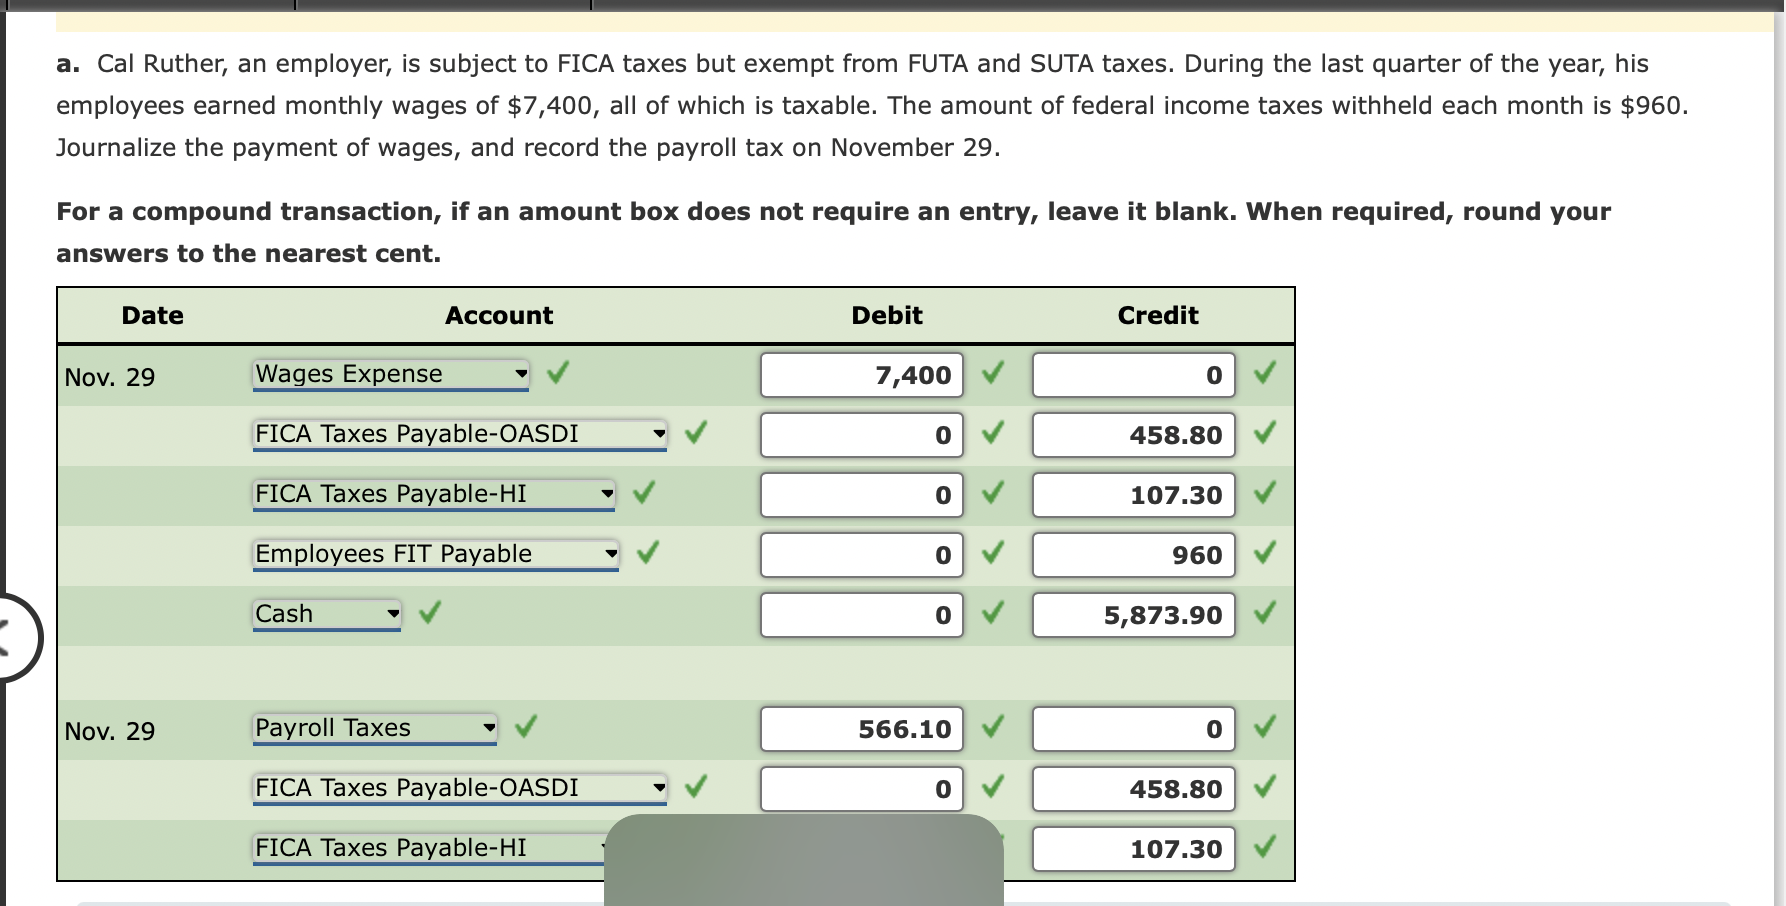This screenshot has width=1786, height=906.
Task: Click the 458.80 credit box under Payroll Taxes
Action: (1132, 788)
